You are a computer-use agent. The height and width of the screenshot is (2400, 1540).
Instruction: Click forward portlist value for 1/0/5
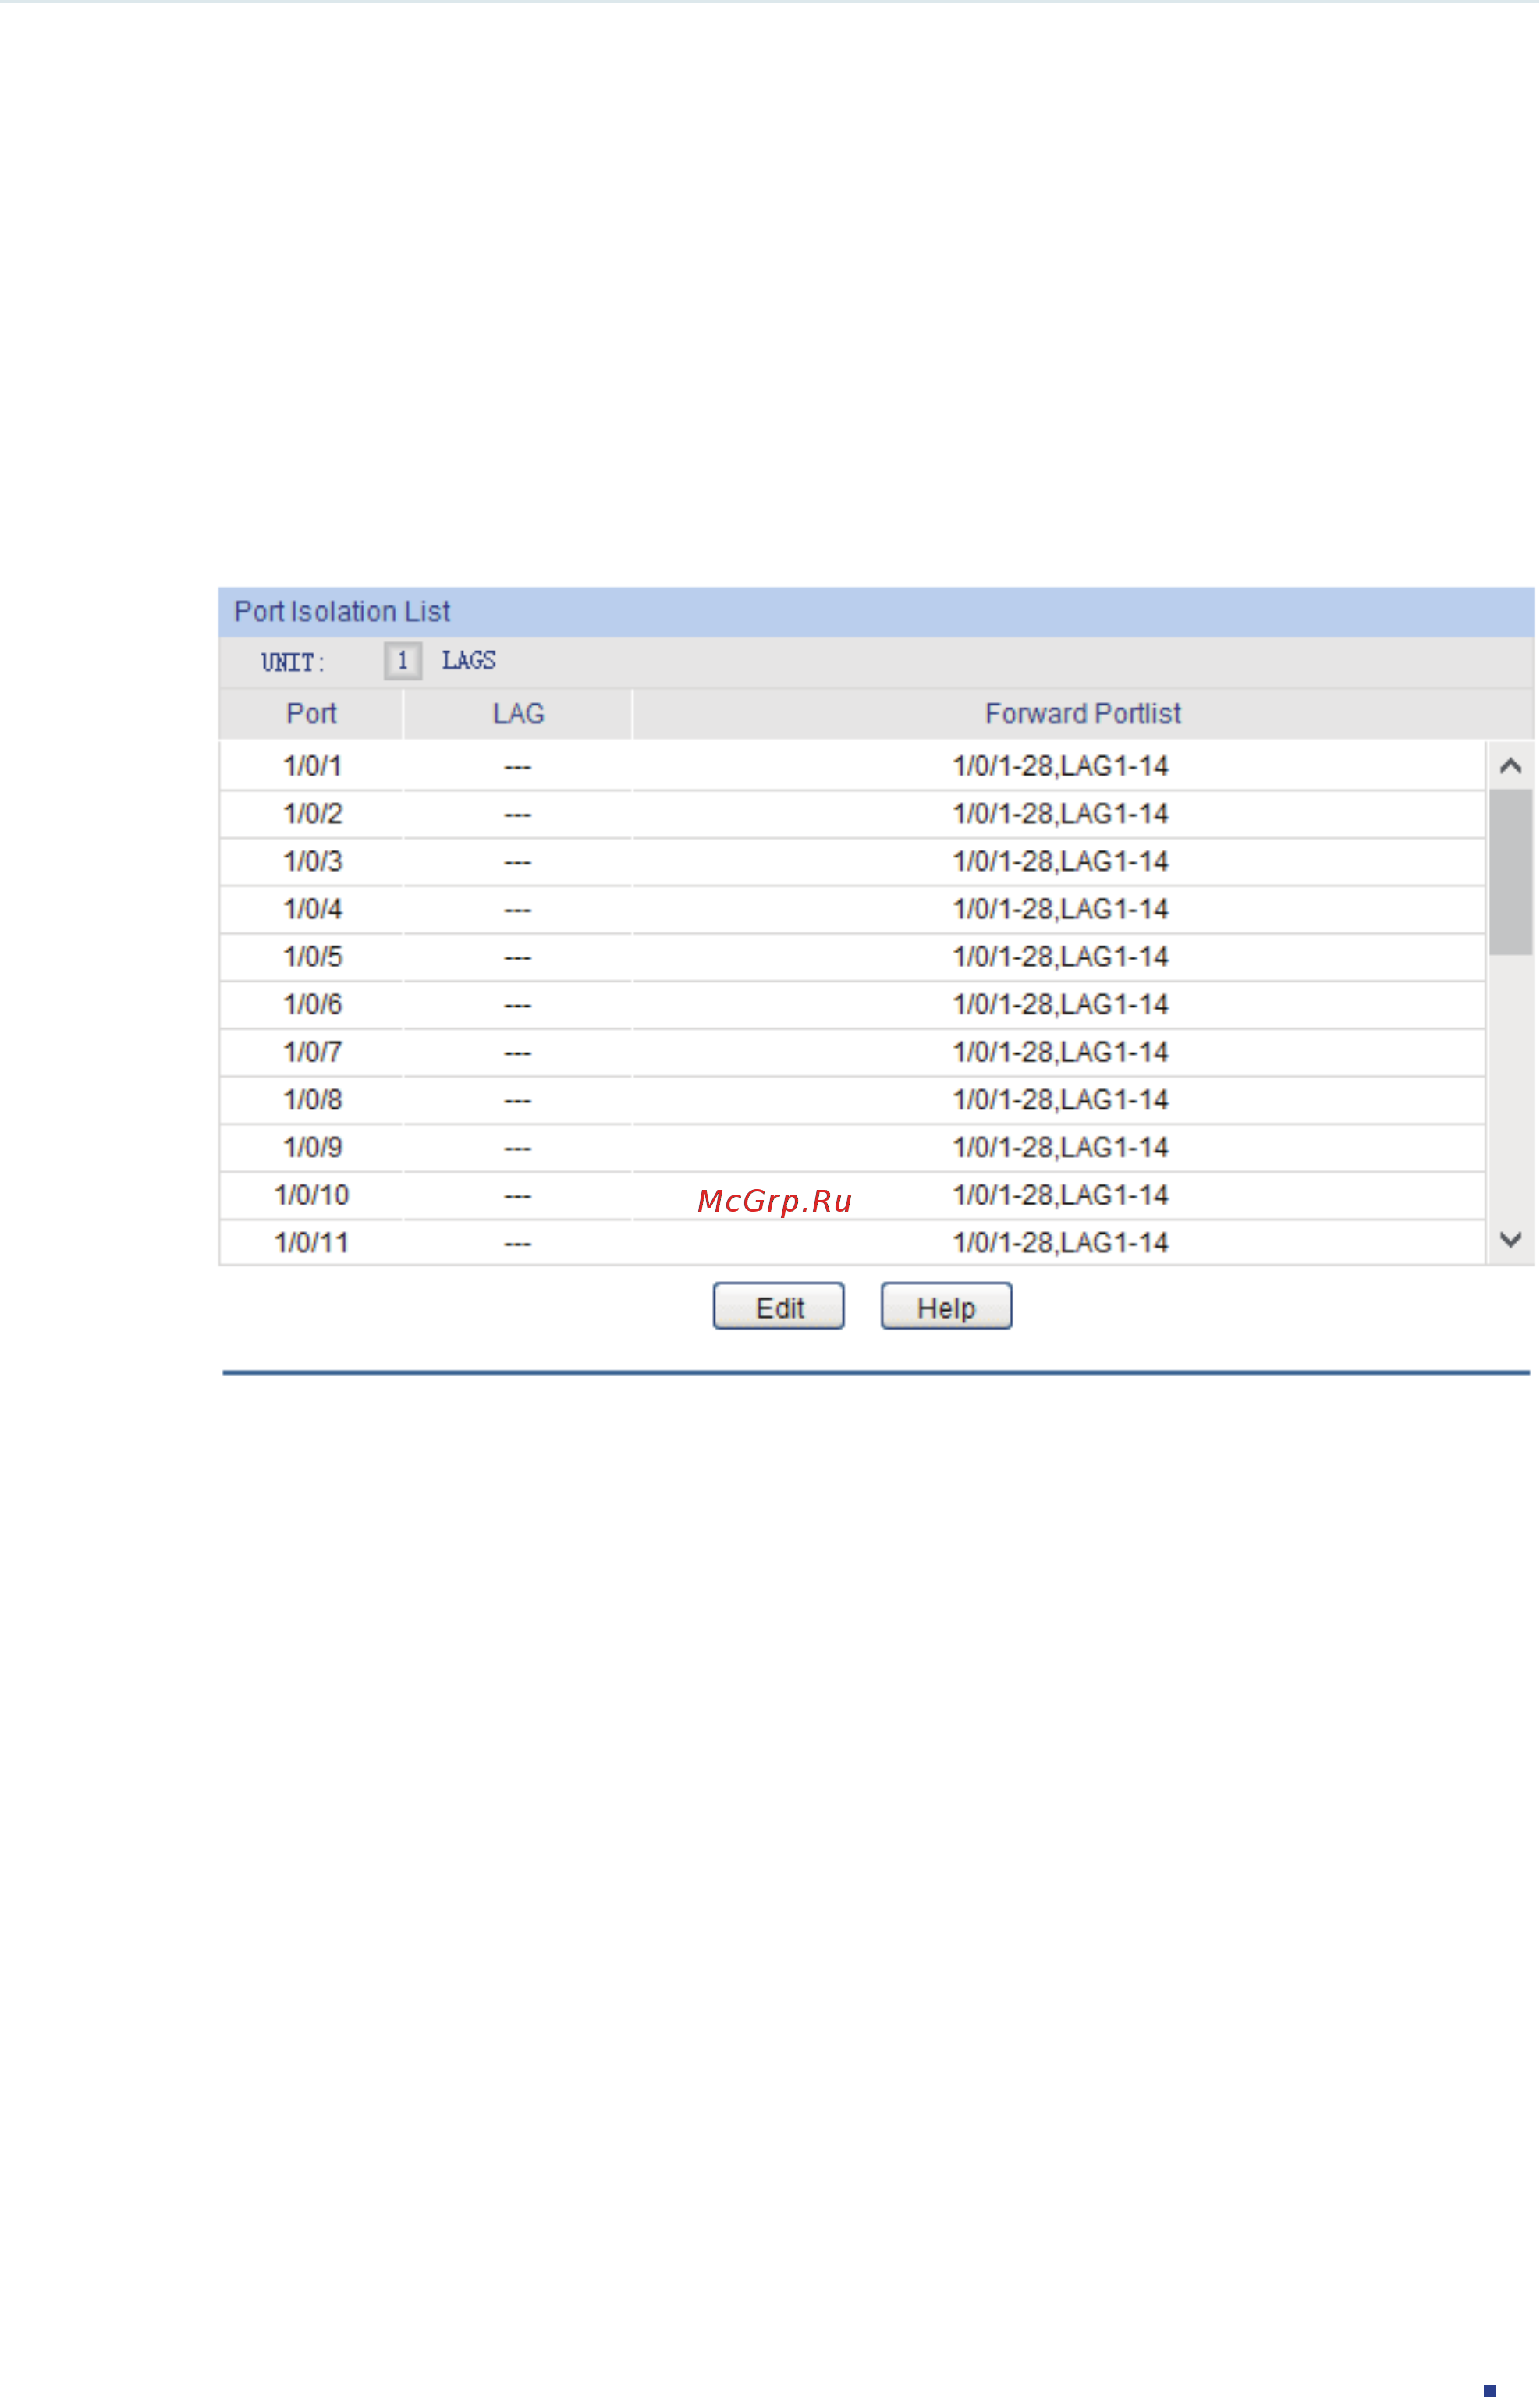coord(1060,957)
